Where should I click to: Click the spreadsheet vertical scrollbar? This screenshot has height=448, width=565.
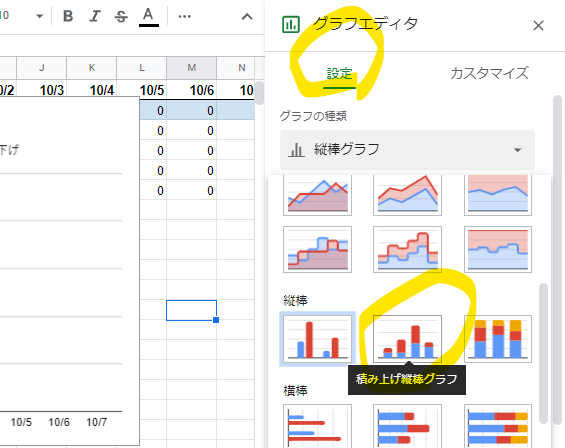(x=259, y=93)
